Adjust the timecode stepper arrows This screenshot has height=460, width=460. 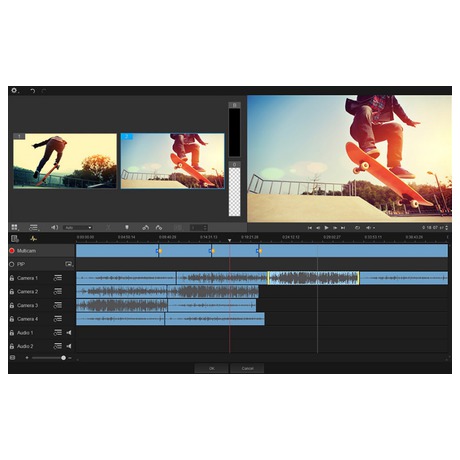pyautogui.click(x=447, y=228)
